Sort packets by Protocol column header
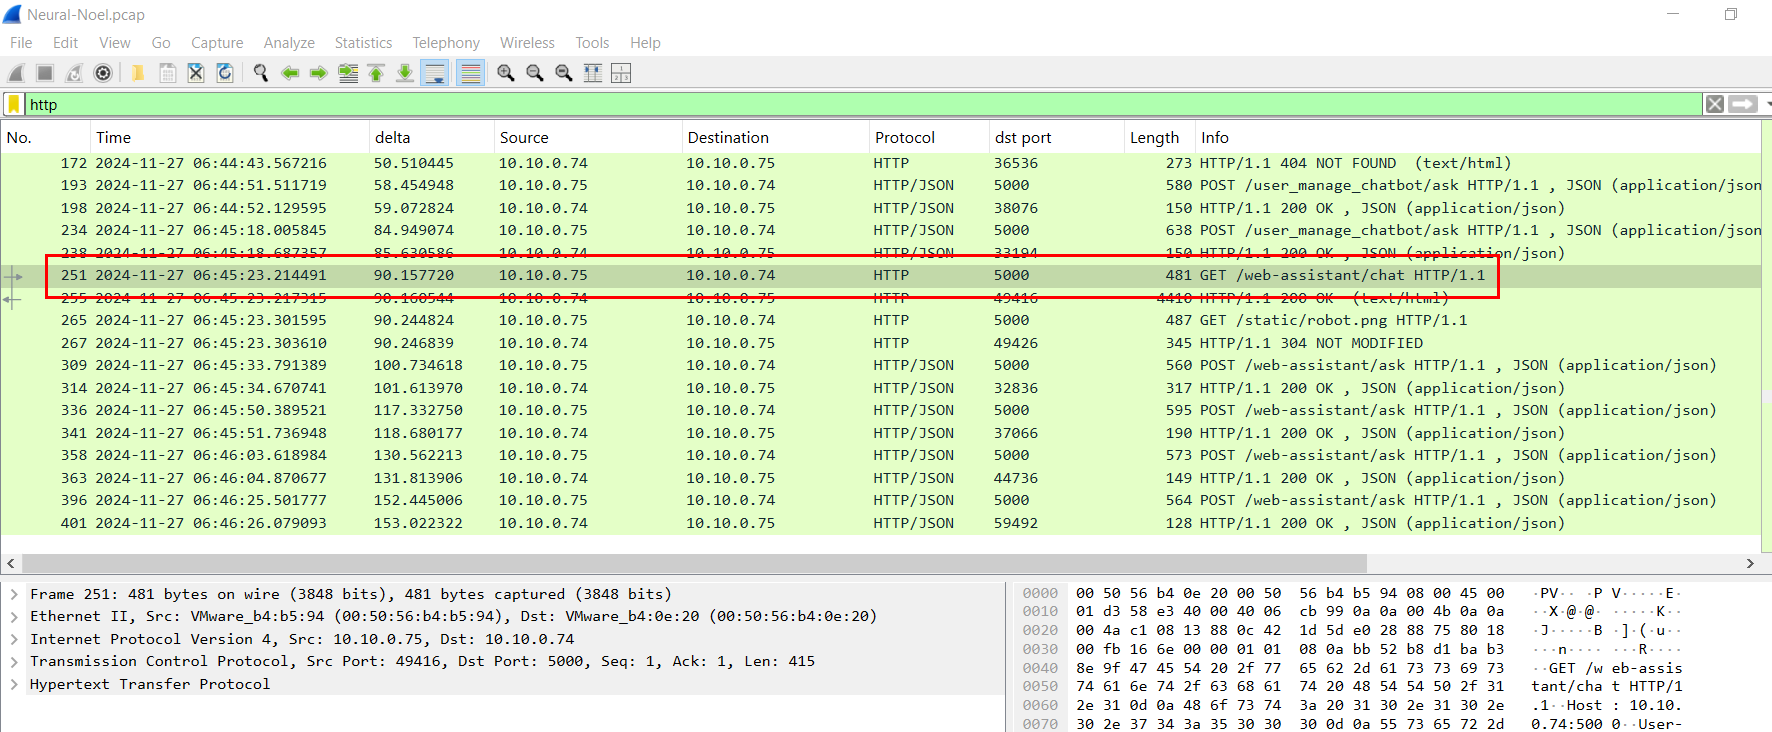 click(x=904, y=138)
